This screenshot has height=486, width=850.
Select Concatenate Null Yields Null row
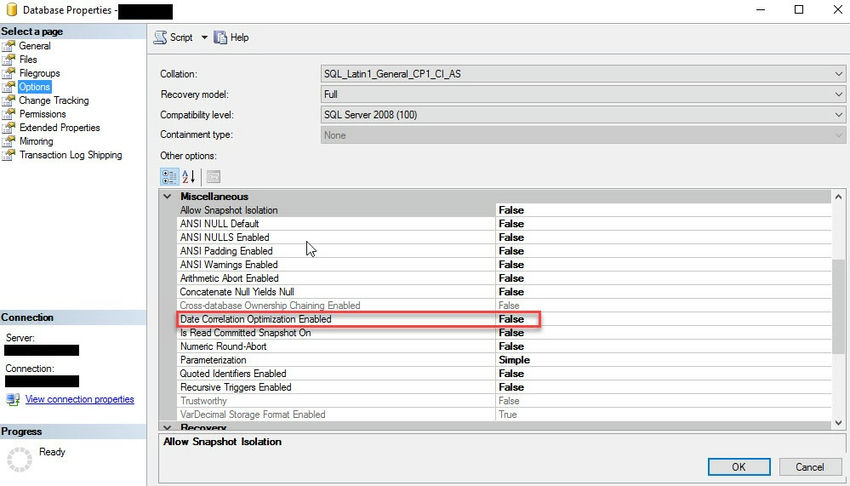point(505,291)
